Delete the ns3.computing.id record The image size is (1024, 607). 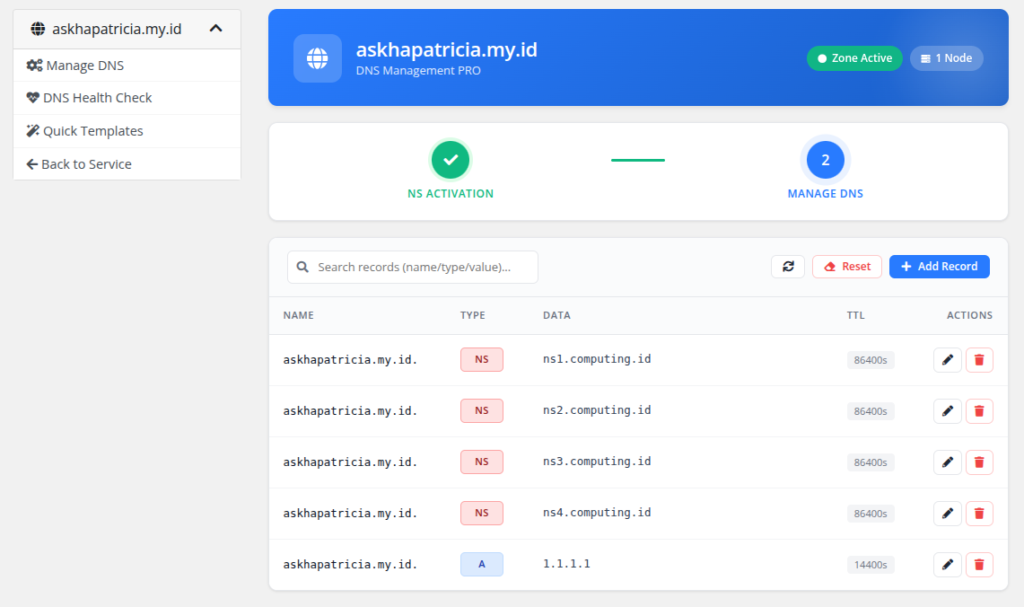point(979,462)
